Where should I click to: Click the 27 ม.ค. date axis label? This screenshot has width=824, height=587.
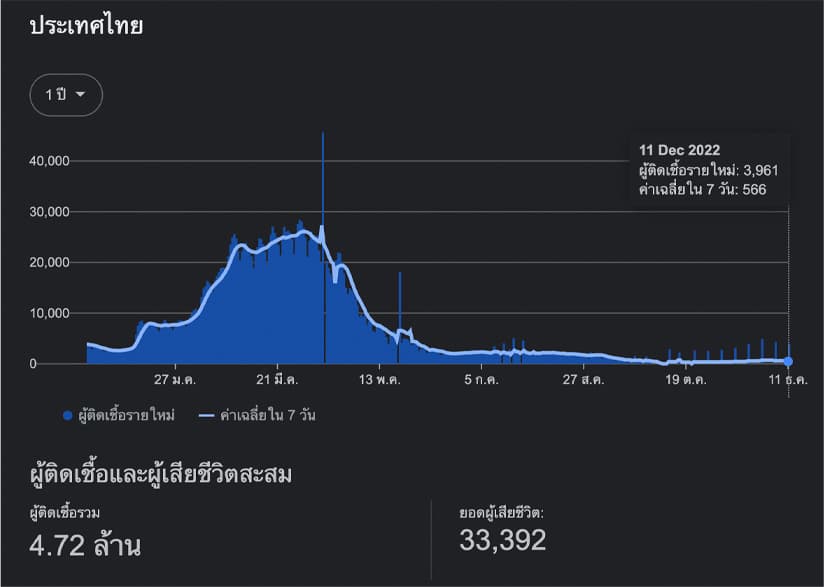(175, 379)
